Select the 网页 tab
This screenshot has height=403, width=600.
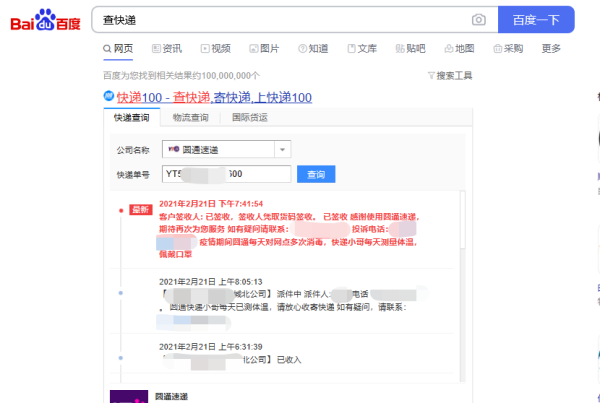coord(118,48)
